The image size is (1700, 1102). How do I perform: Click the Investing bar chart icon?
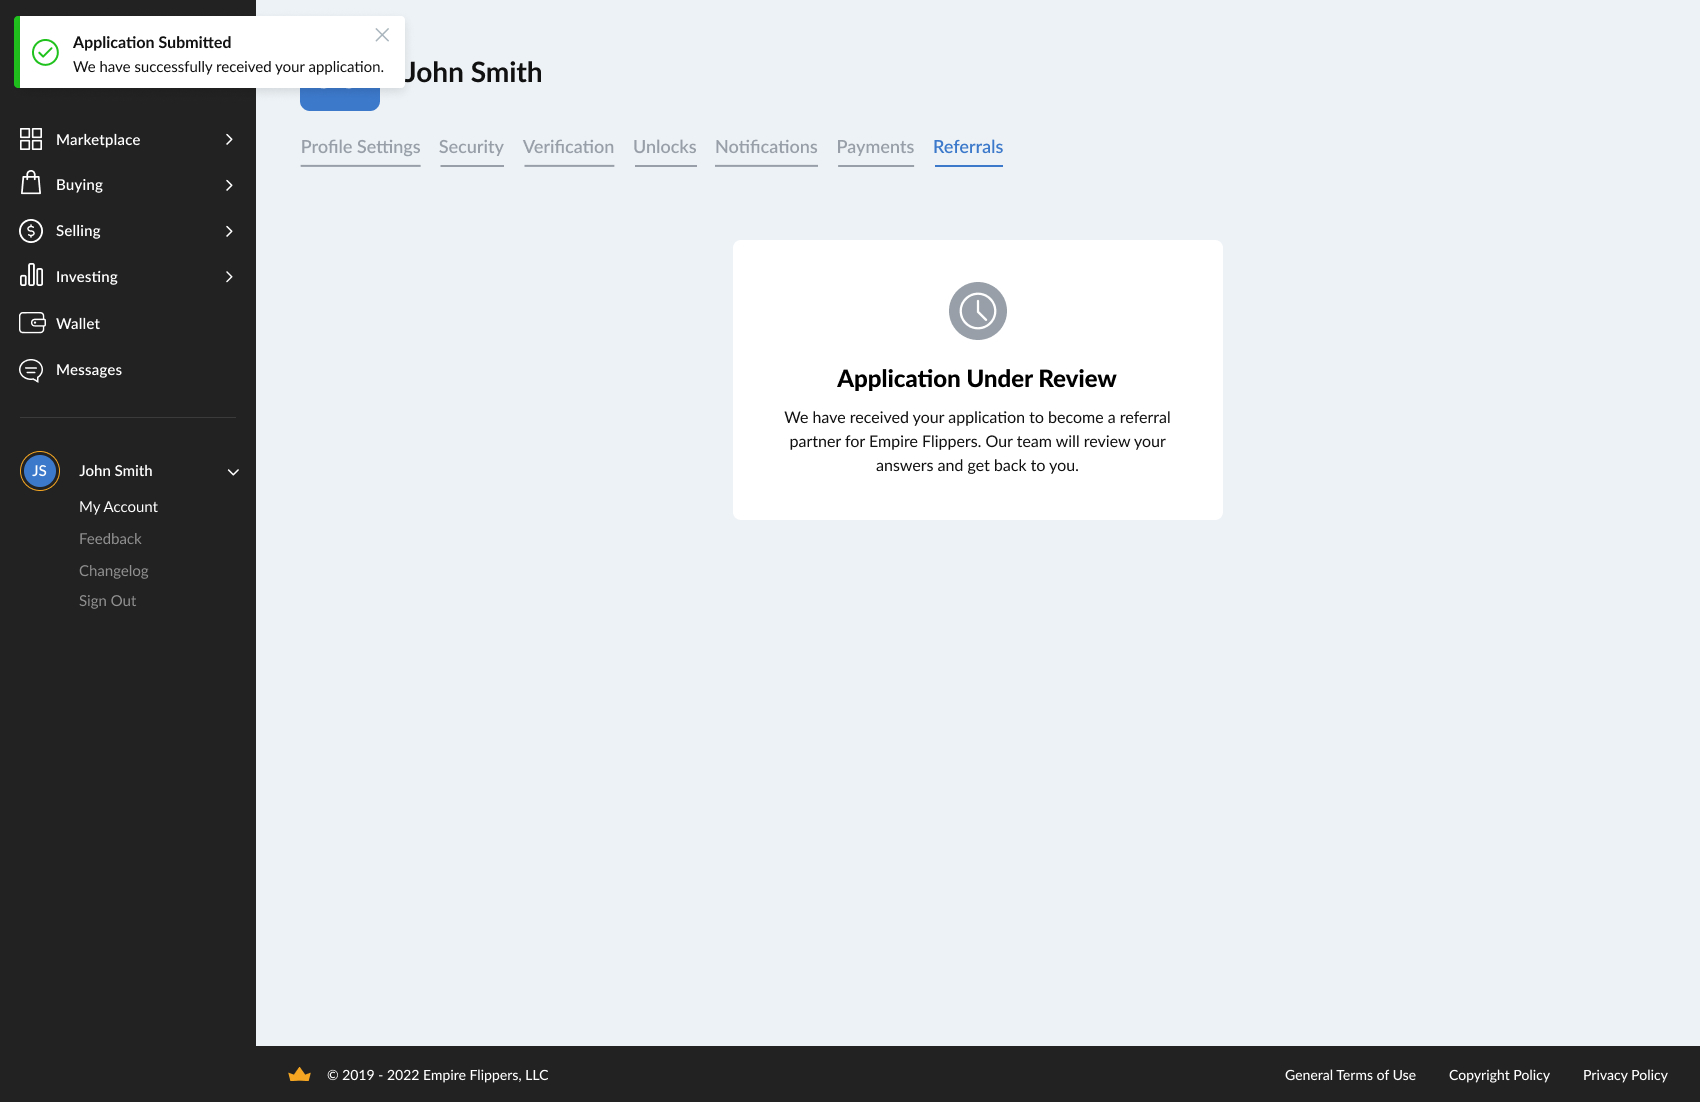[31, 276]
